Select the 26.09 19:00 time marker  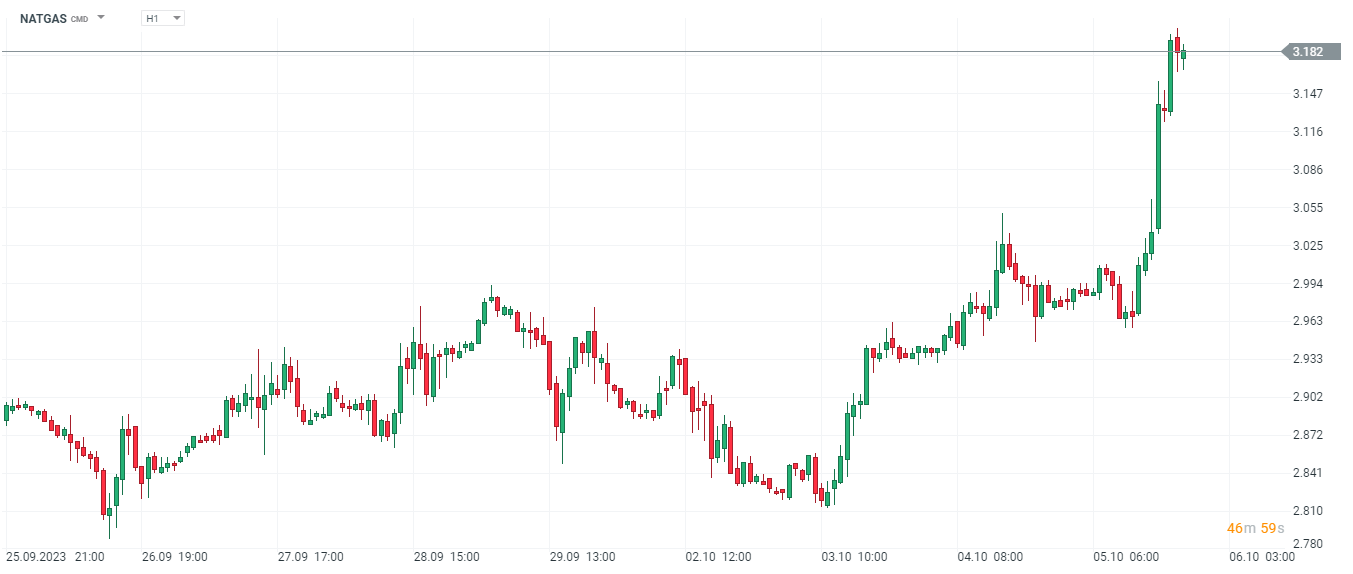pos(174,557)
